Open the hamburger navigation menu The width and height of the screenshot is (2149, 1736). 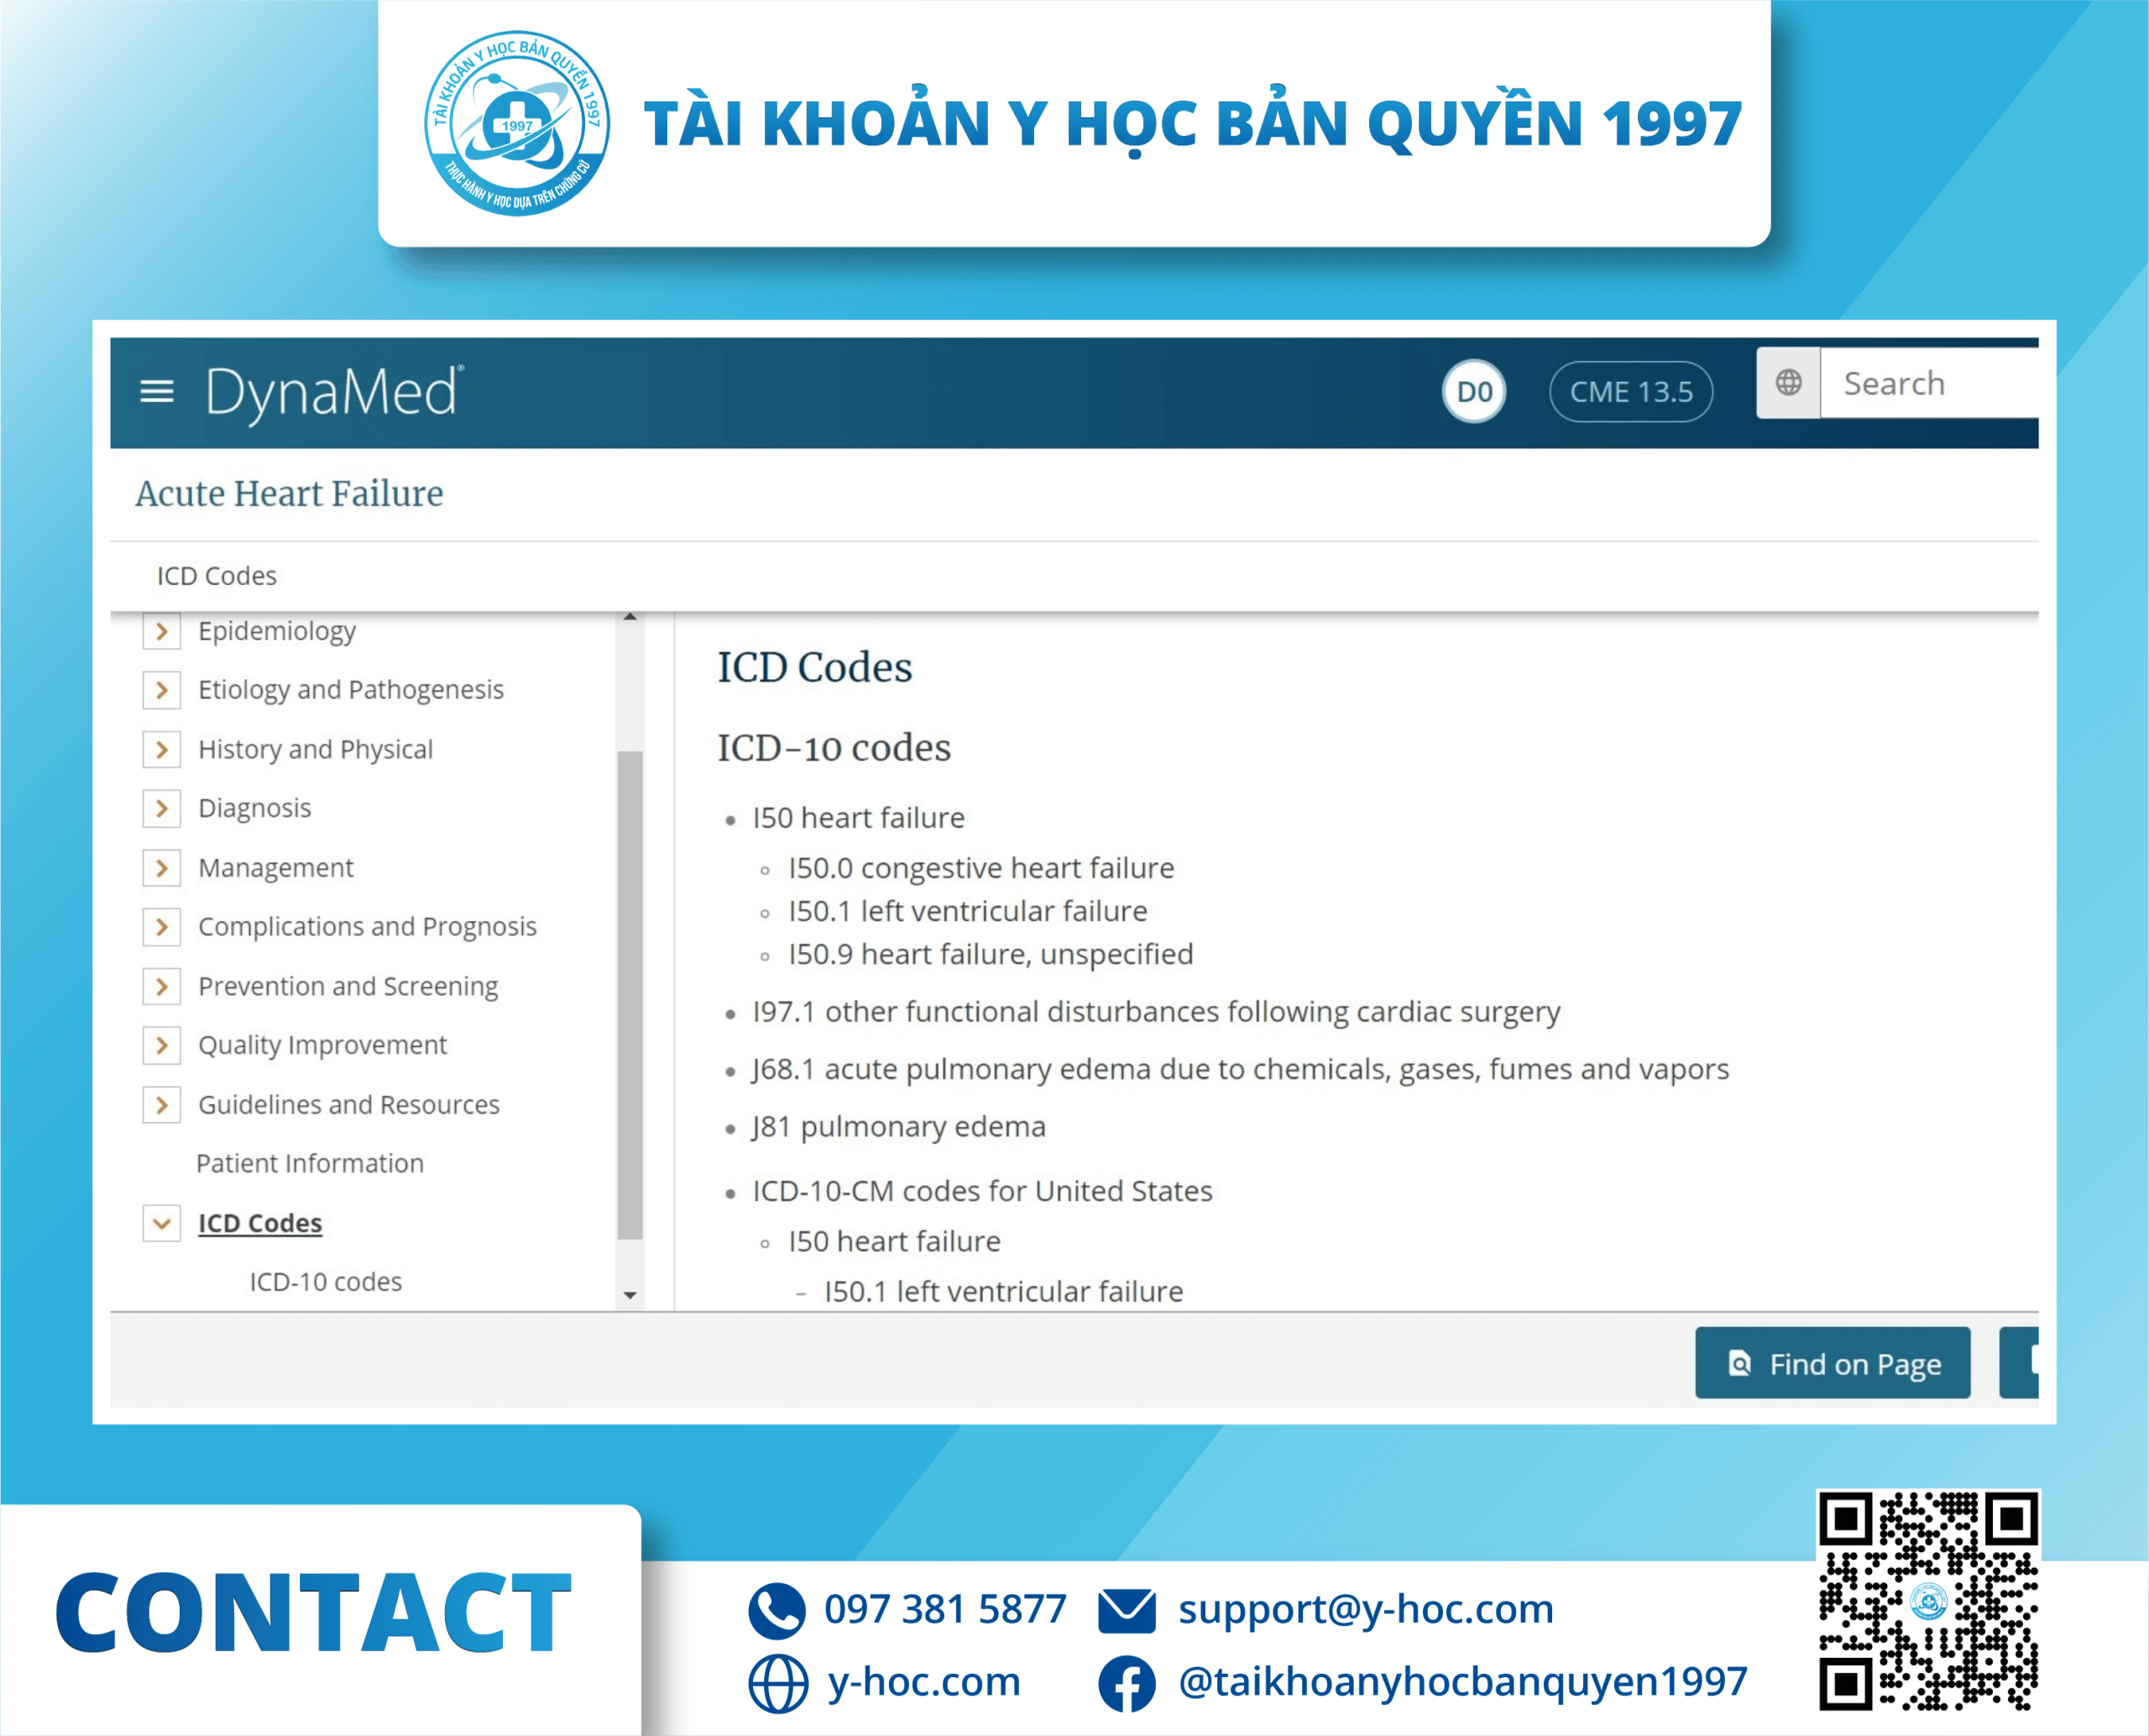pos(156,391)
